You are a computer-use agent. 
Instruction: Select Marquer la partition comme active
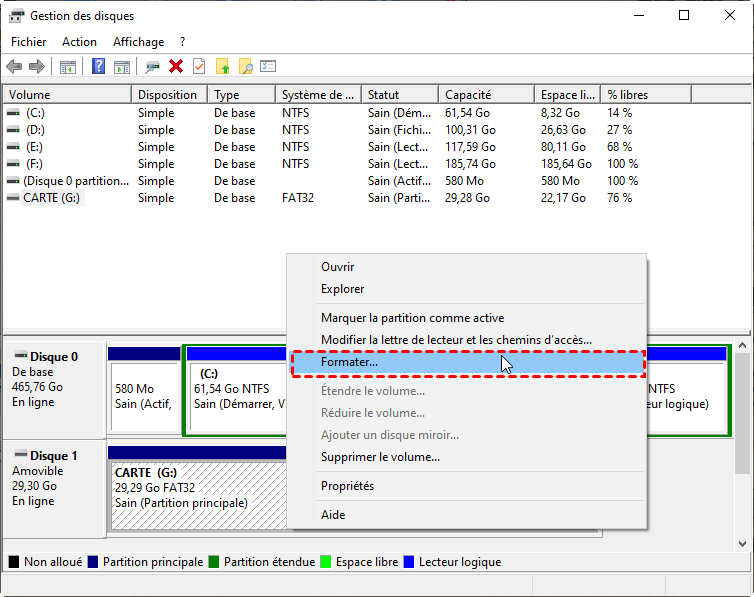pyautogui.click(x=412, y=318)
